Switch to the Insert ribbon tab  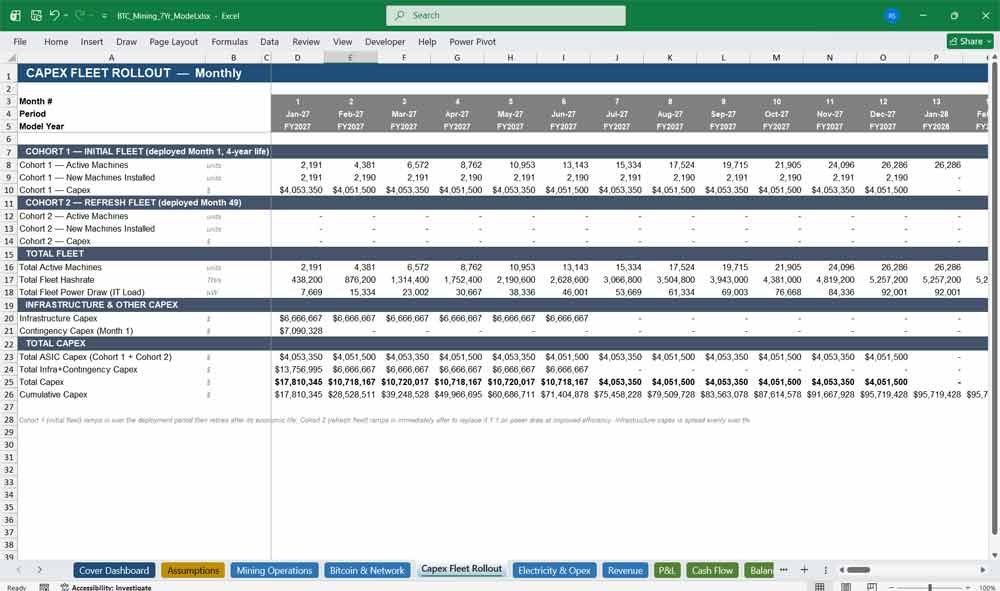coord(92,41)
